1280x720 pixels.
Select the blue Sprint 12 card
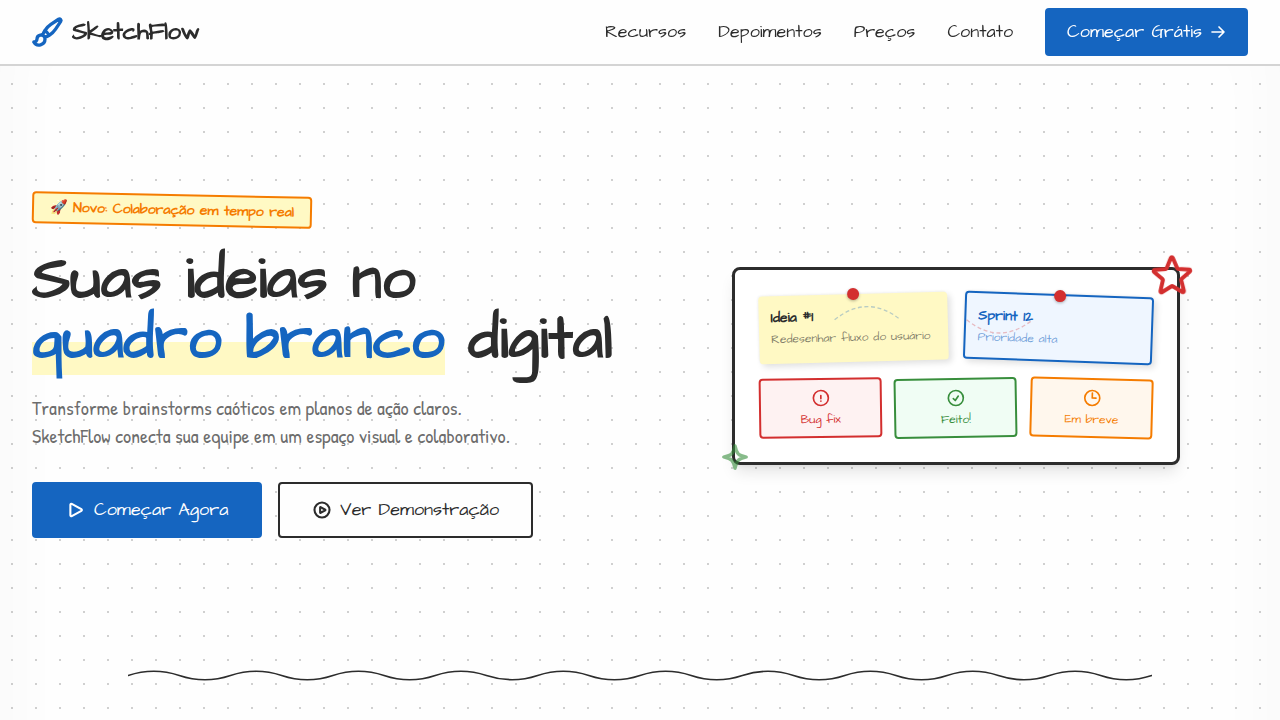(x=1058, y=330)
